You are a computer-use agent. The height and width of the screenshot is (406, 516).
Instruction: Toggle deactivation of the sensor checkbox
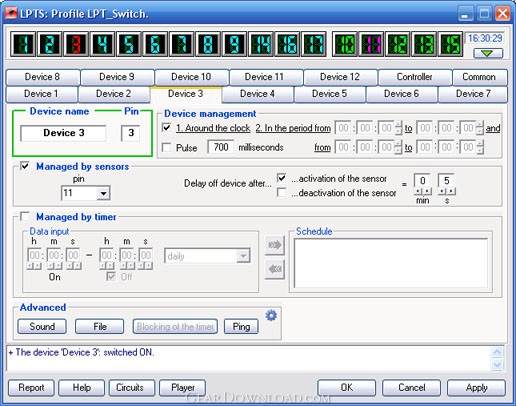click(x=282, y=193)
